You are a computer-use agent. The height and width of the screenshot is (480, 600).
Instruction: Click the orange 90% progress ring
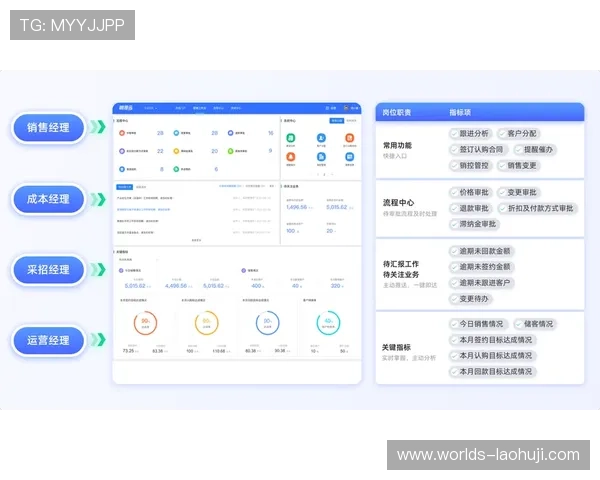tap(145, 323)
